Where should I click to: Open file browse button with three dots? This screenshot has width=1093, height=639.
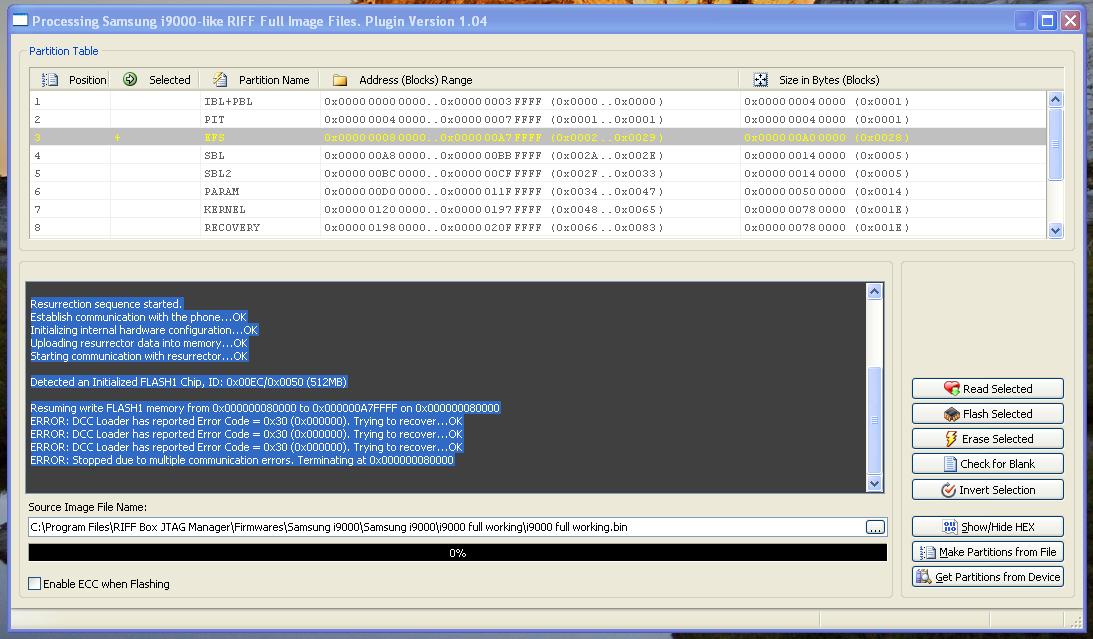[x=875, y=527]
